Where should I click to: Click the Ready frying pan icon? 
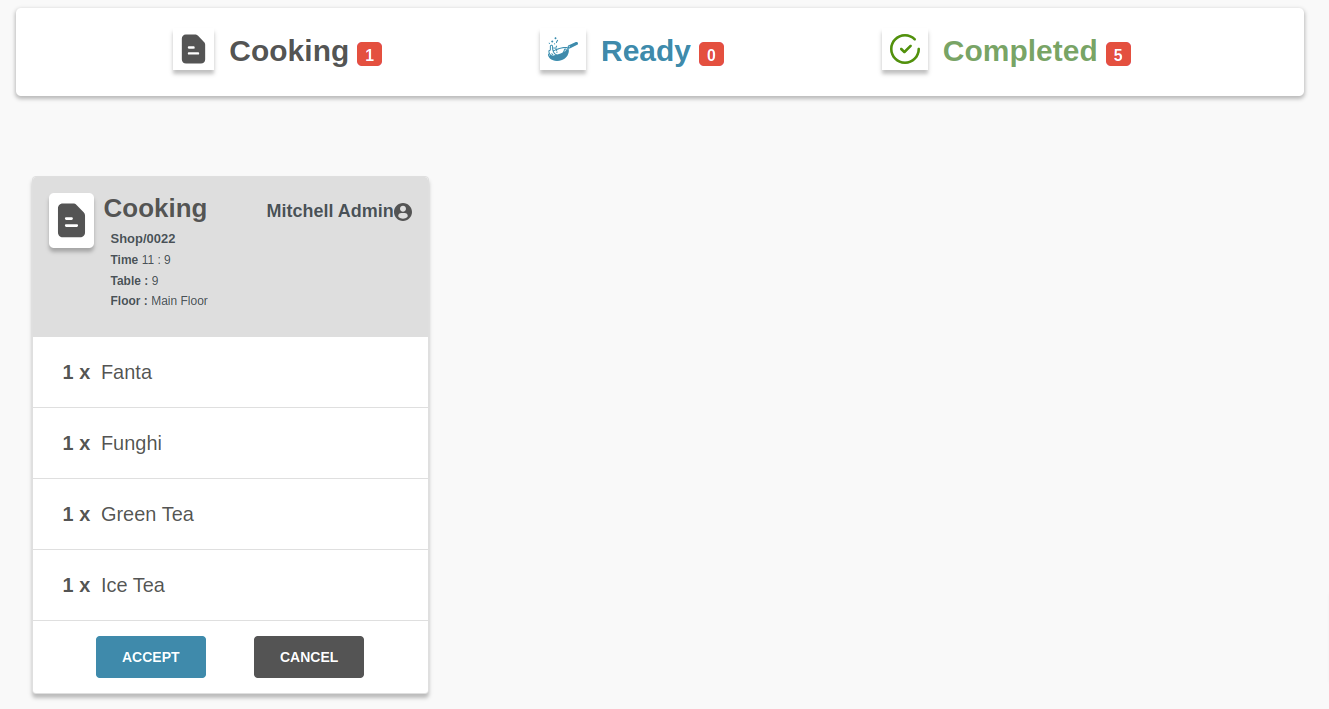(x=563, y=50)
